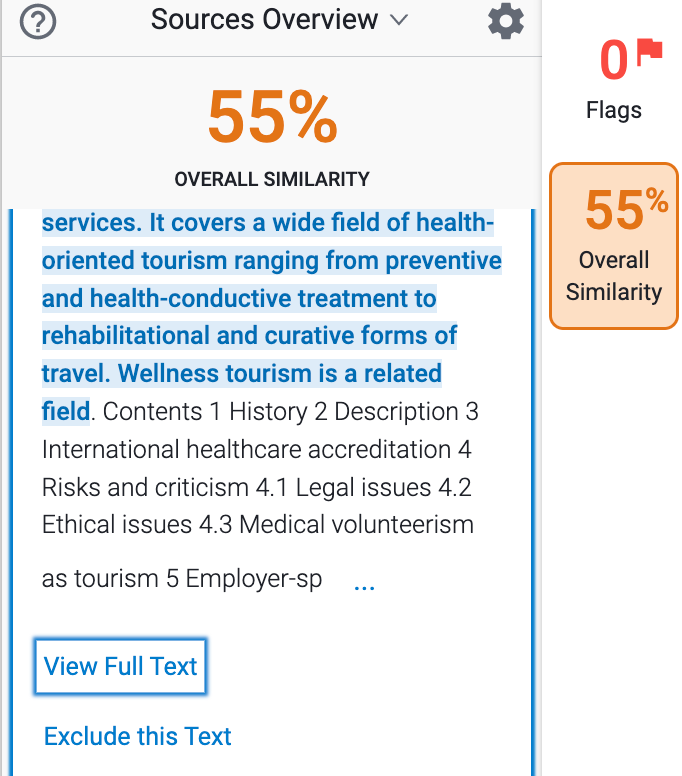Click the OVERALL SIMILARITY caption text

272,179
